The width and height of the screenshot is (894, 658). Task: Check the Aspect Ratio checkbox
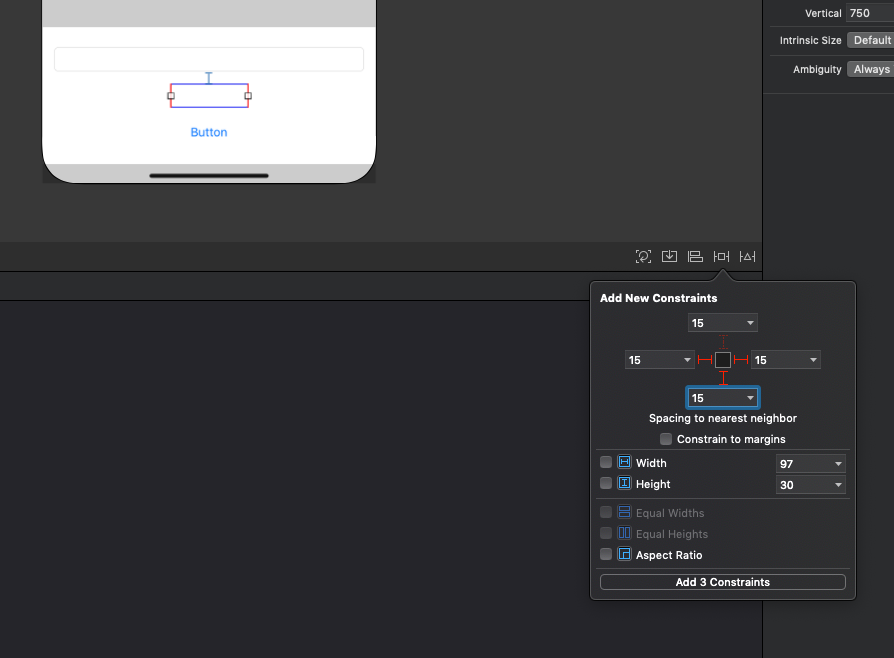606,554
